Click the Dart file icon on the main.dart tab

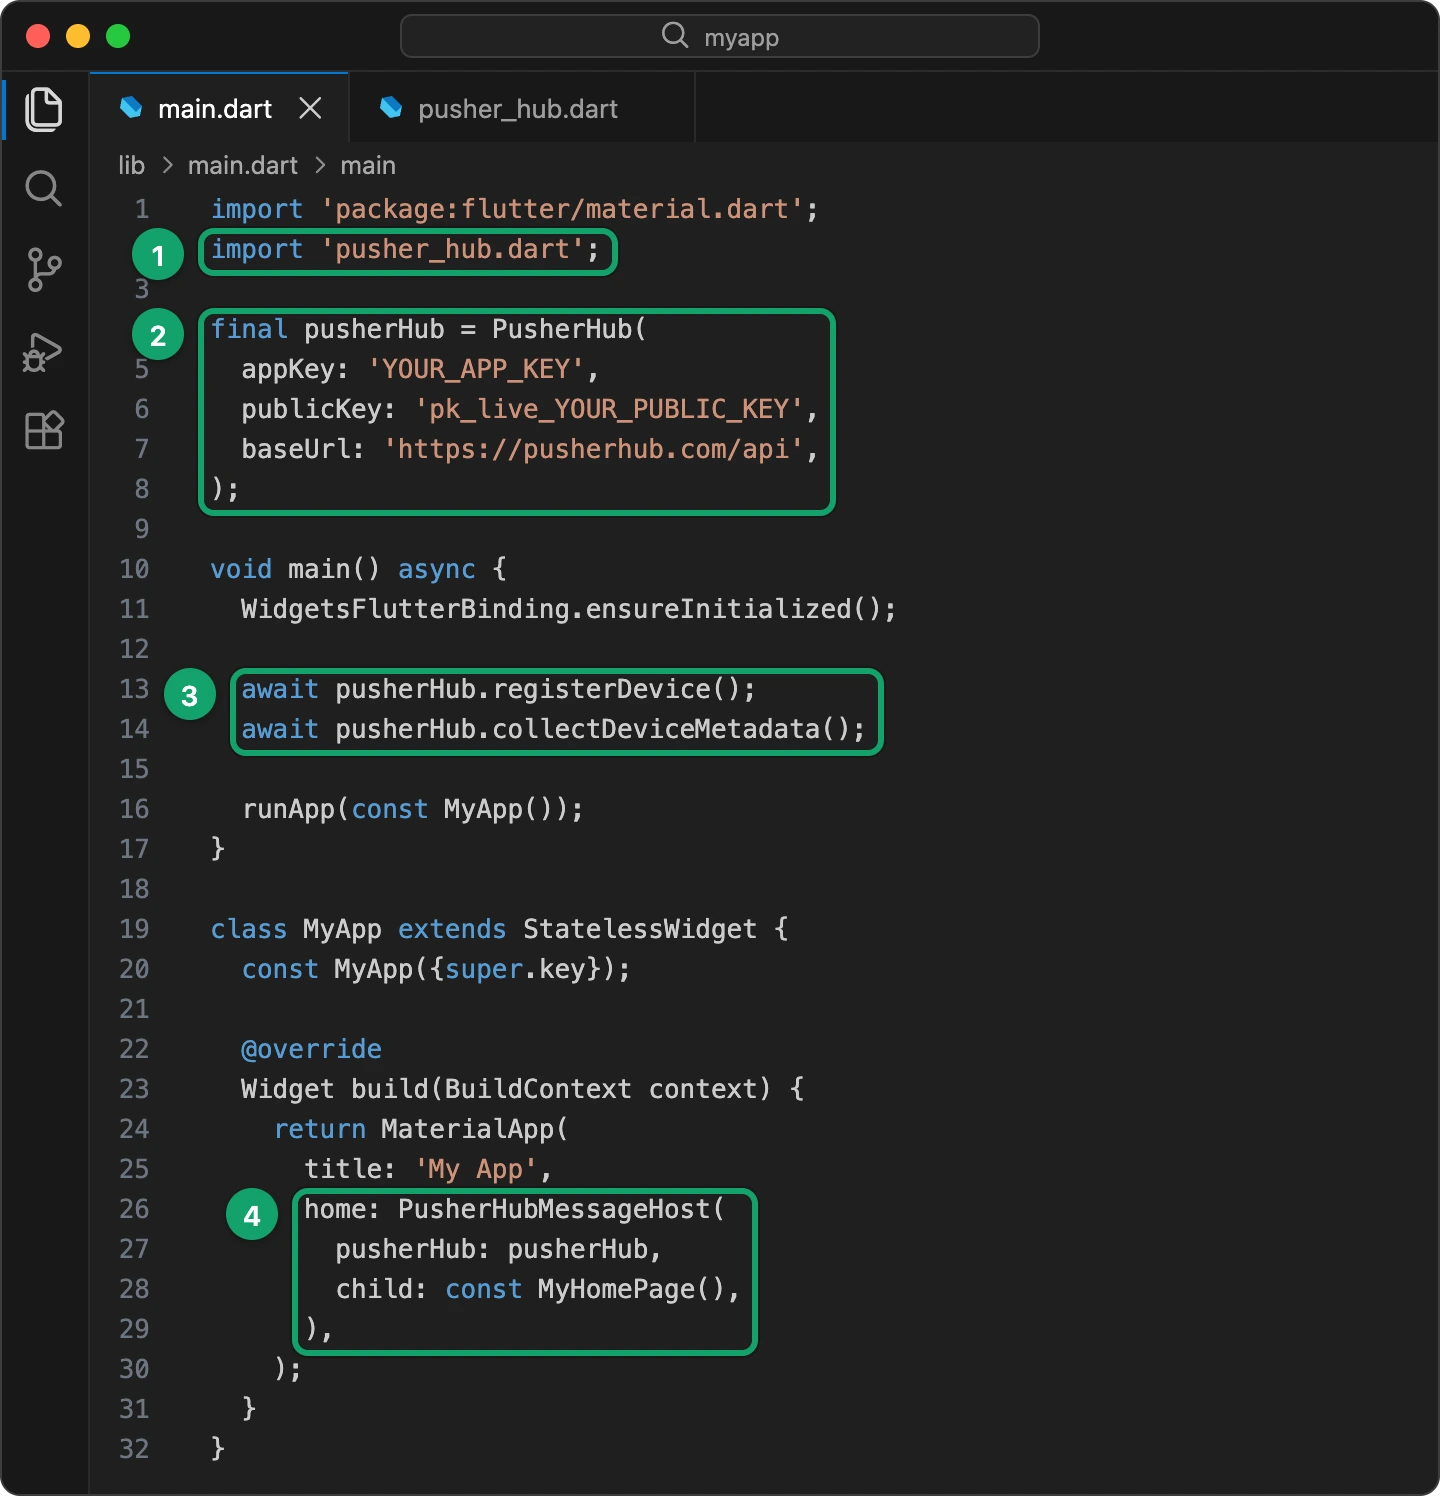131,107
